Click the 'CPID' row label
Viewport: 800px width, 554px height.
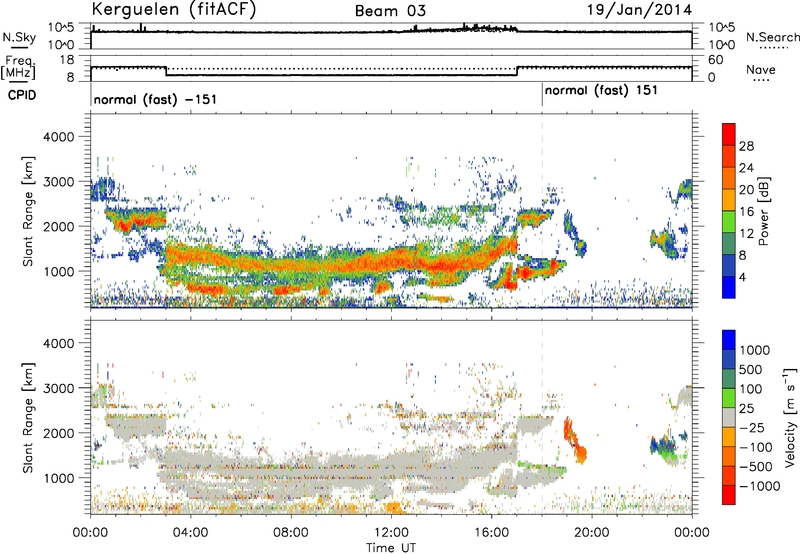[22, 95]
